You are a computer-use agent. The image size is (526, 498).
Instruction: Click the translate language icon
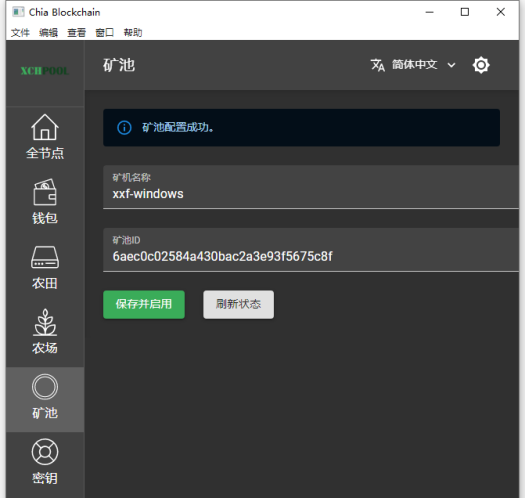[377, 65]
